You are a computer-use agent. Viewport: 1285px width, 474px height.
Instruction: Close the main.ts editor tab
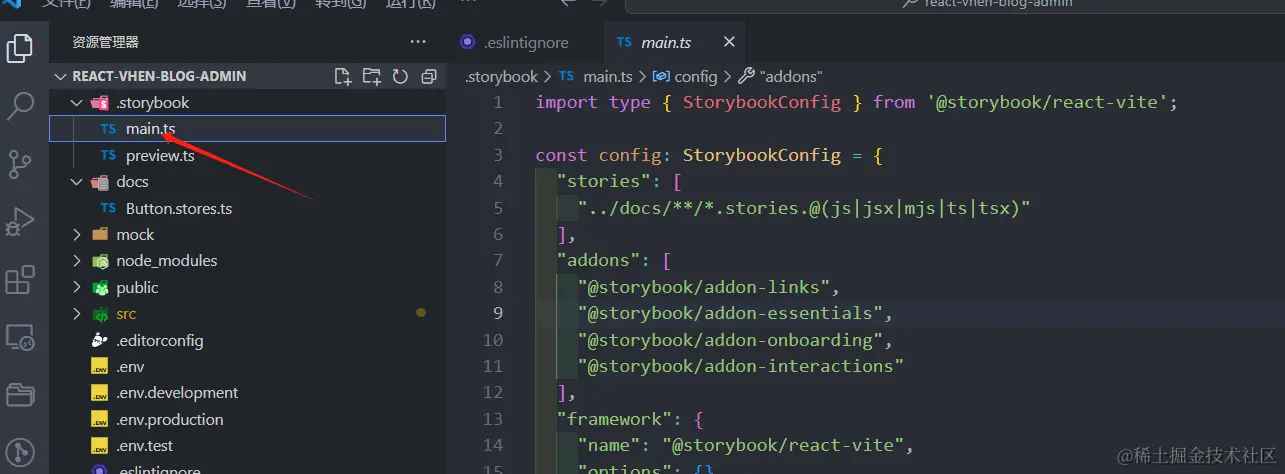click(729, 42)
